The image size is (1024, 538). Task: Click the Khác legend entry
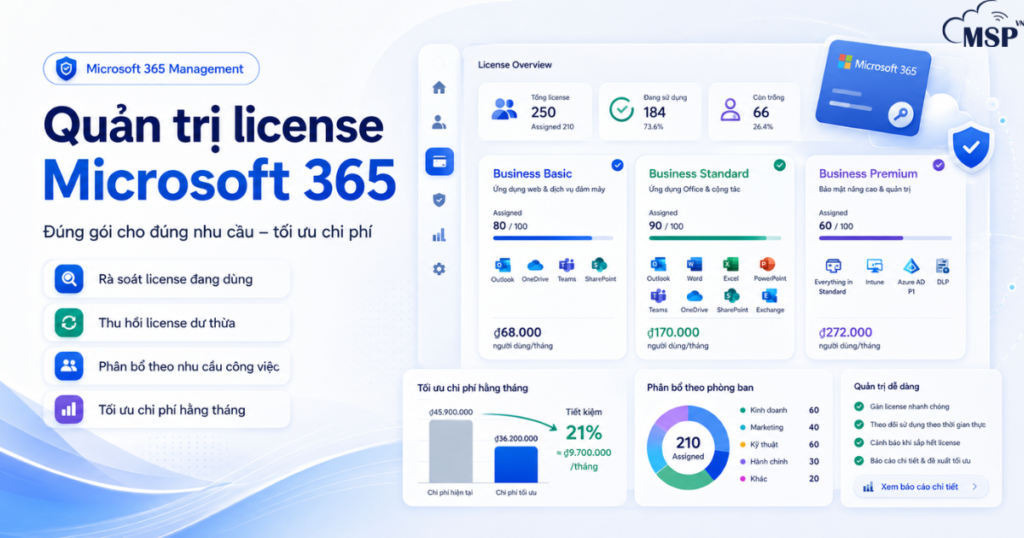(x=779, y=479)
